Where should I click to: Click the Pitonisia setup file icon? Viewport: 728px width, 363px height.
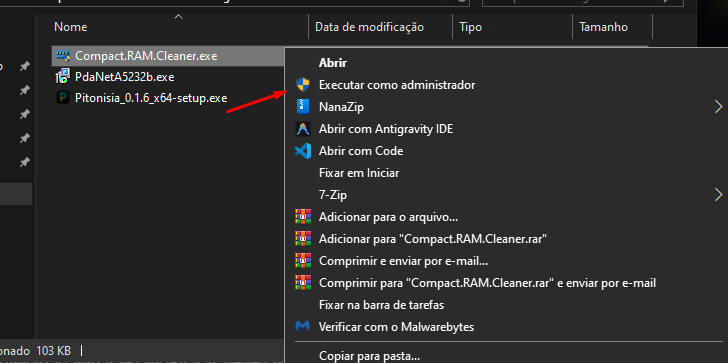62,97
